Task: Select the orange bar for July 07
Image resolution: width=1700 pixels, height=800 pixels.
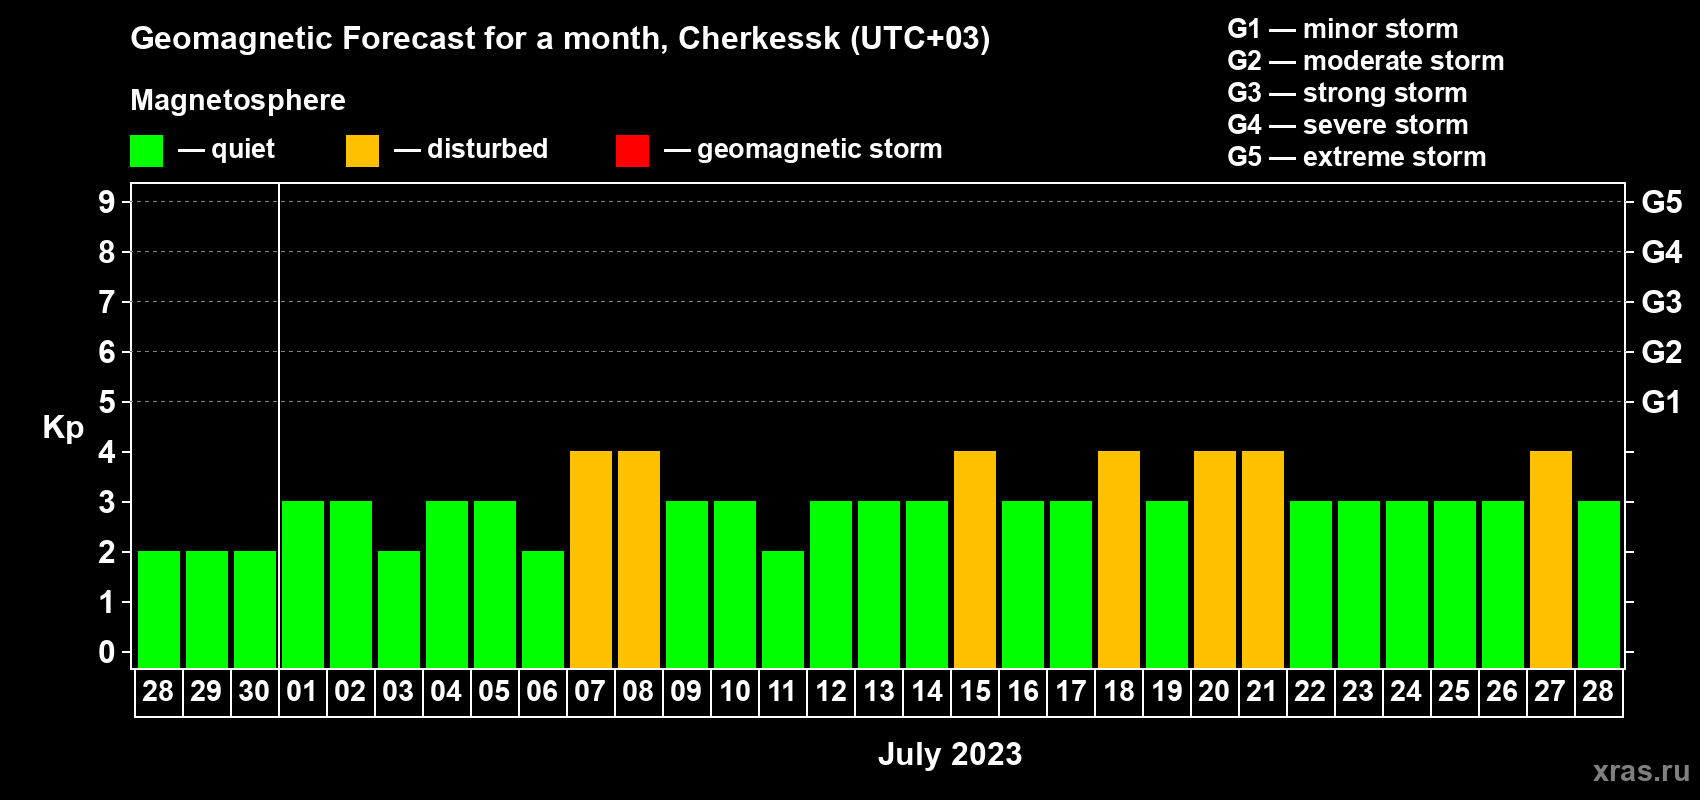Action: (x=591, y=560)
